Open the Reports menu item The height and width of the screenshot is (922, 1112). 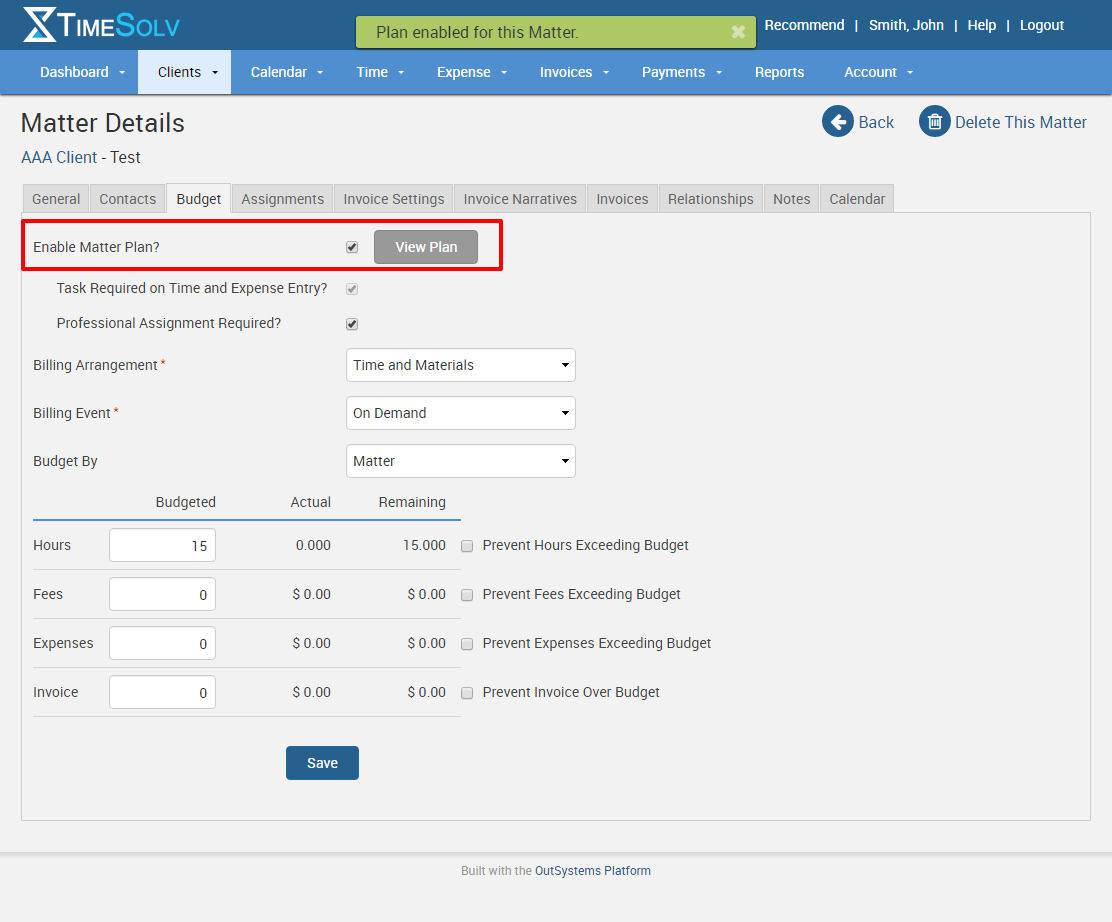pyautogui.click(x=779, y=72)
